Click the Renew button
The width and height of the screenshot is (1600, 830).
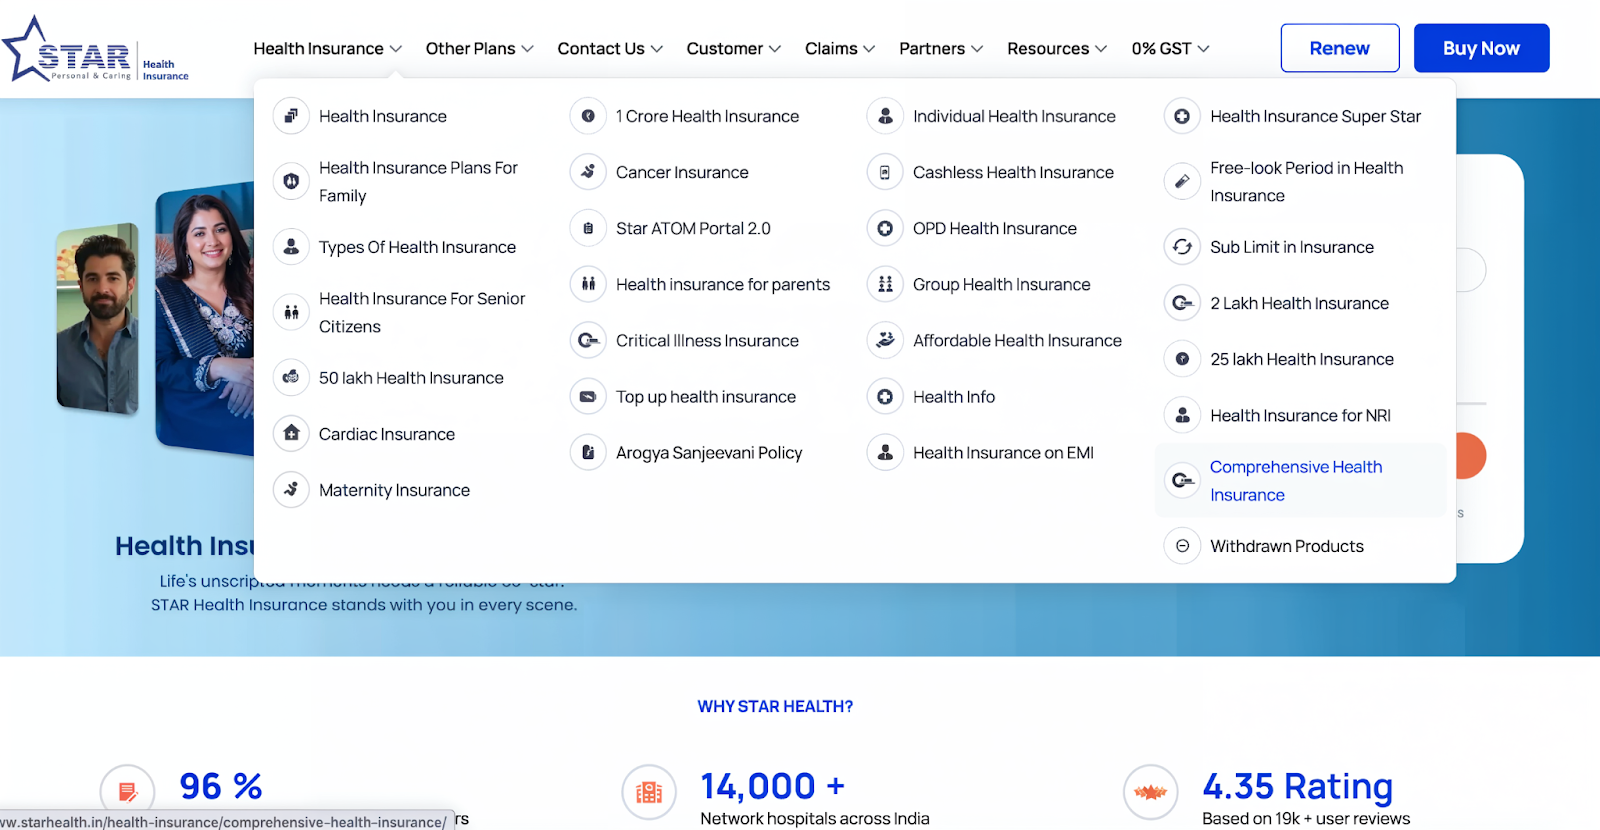pos(1340,48)
